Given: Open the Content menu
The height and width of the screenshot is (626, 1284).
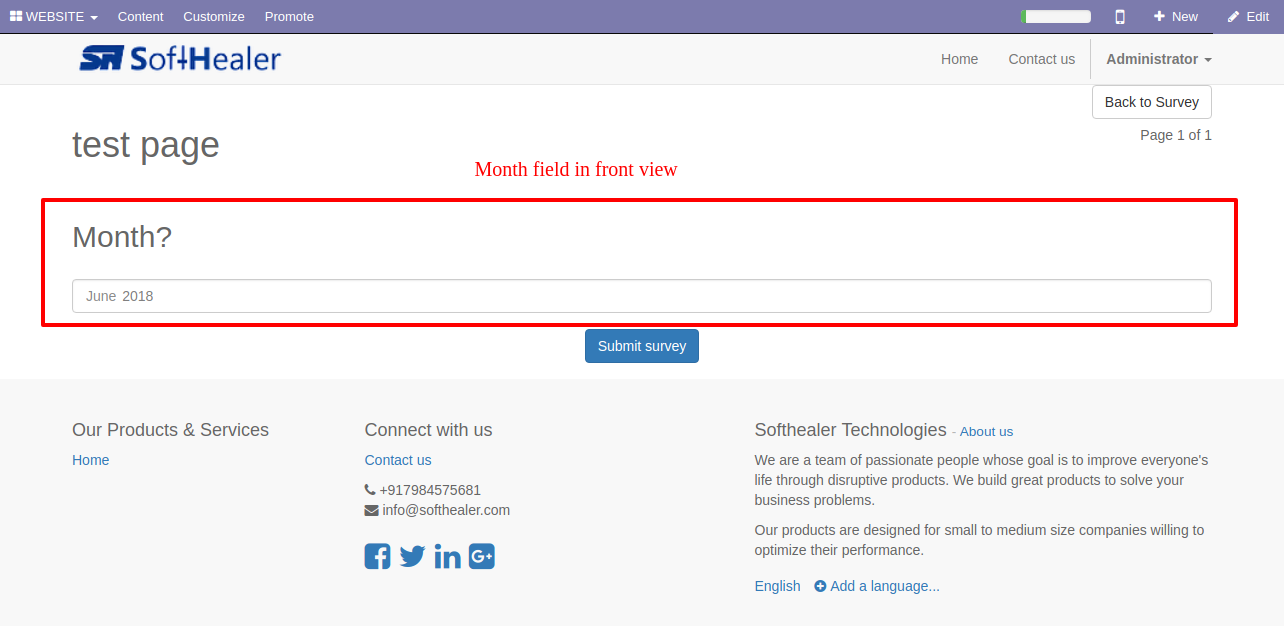Looking at the screenshot, I should click(x=140, y=16).
